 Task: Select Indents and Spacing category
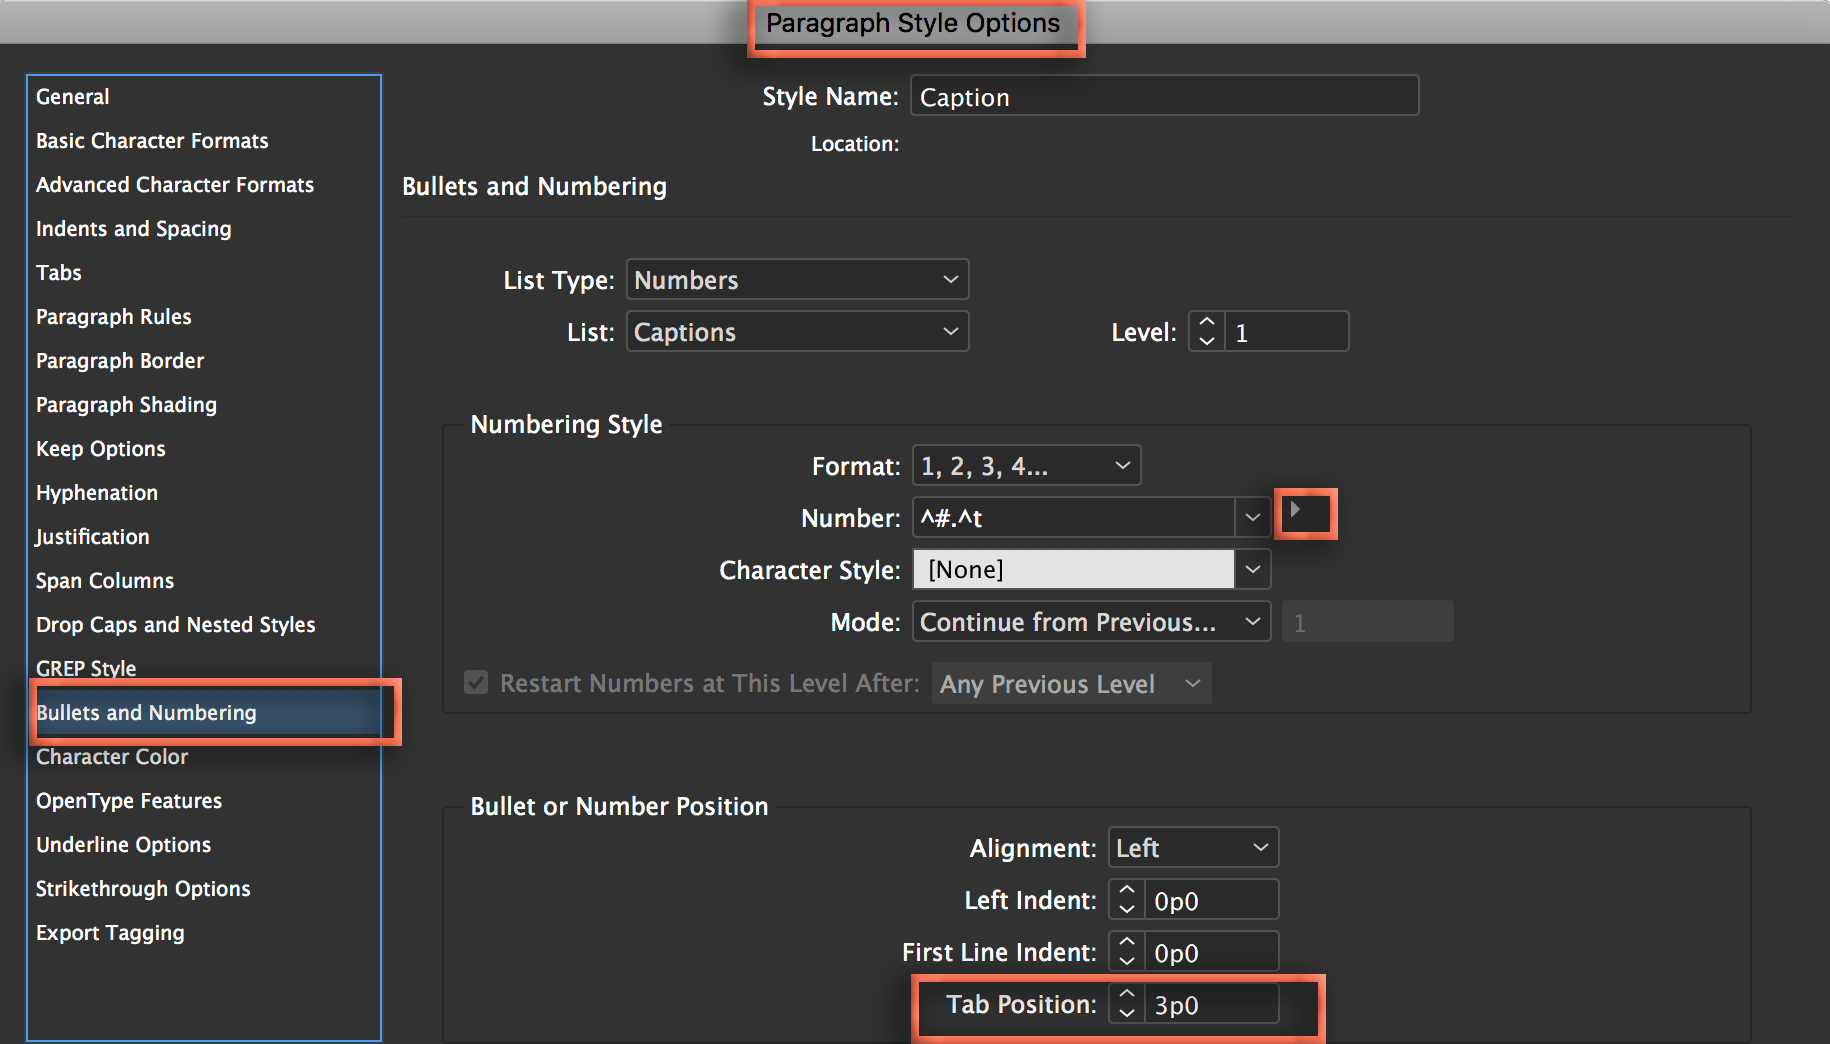(x=134, y=229)
